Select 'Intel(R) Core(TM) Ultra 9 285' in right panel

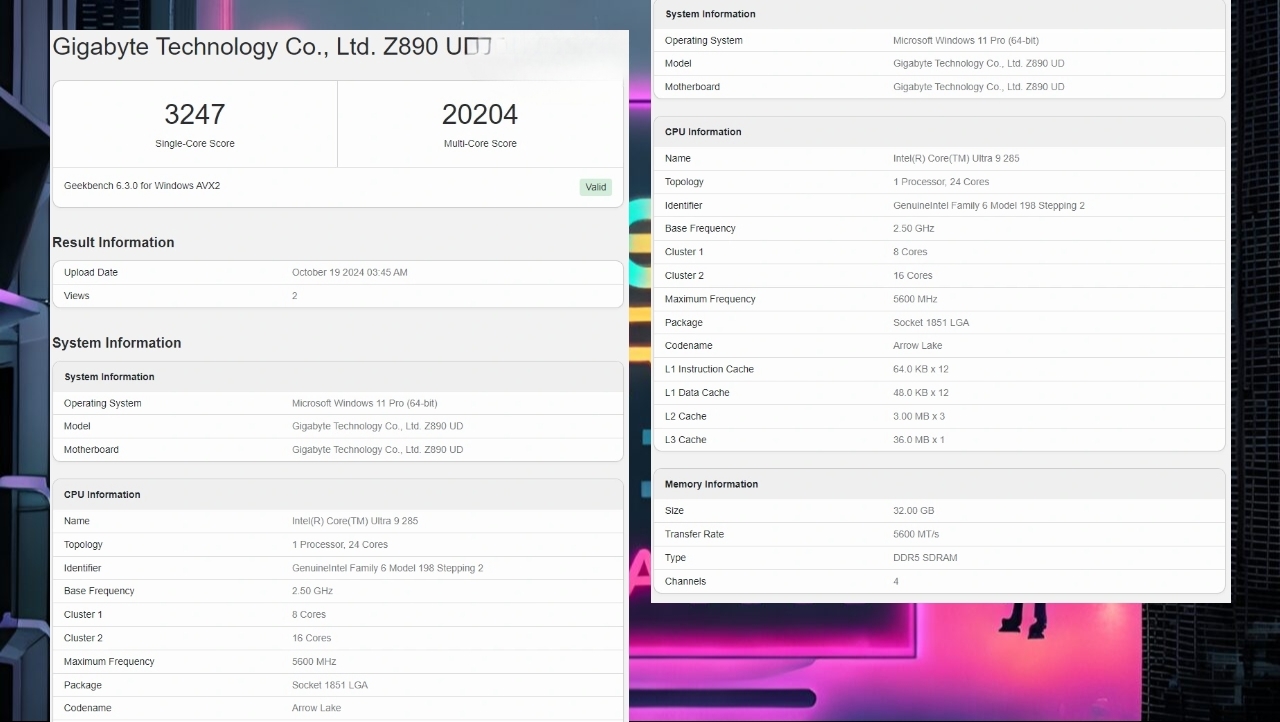(x=956, y=158)
